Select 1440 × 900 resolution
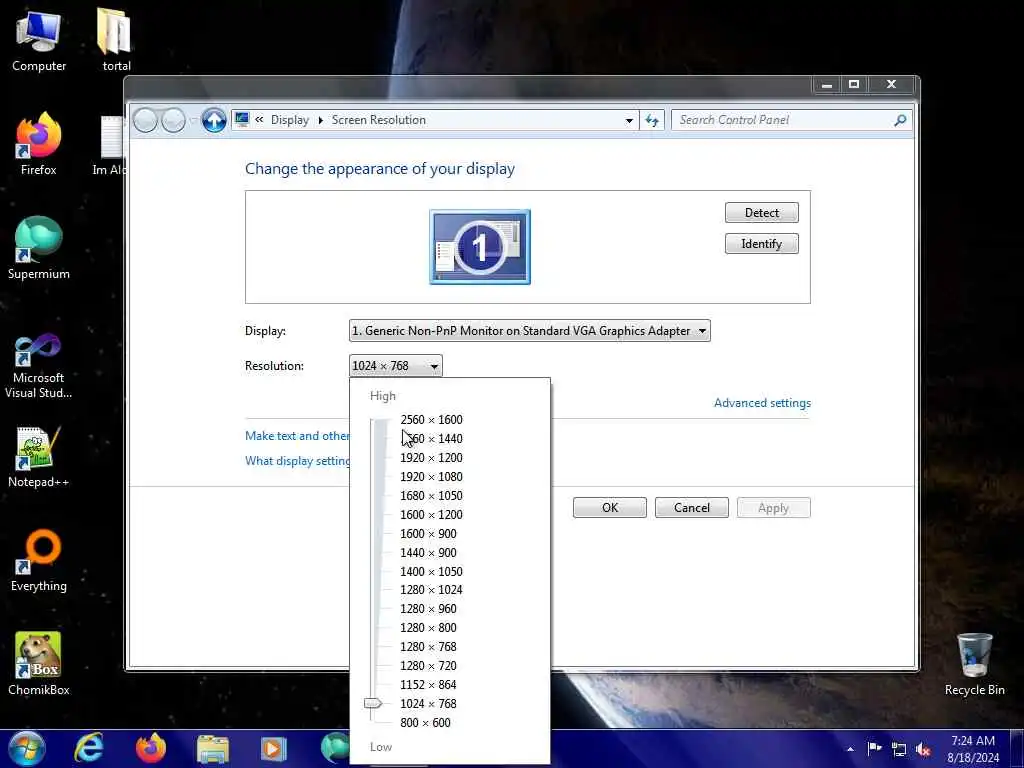The width and height of the screenshot is (1024, 768). 428,552
